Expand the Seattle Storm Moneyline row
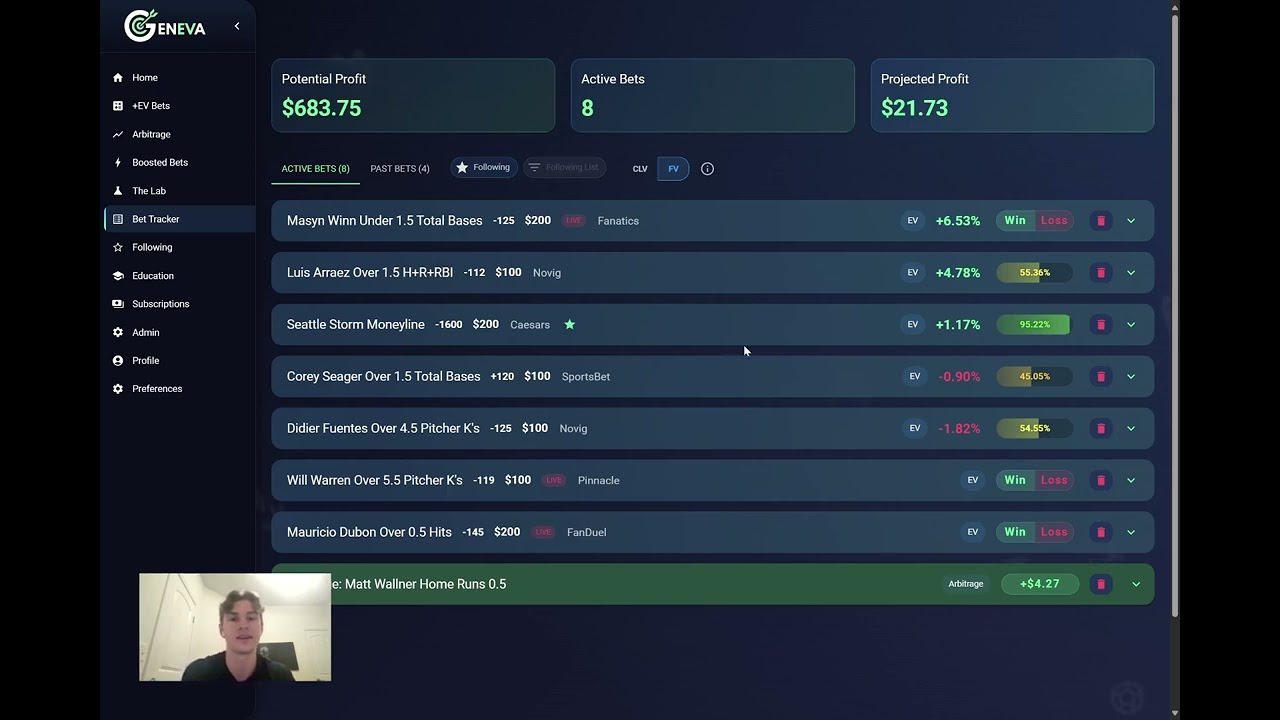The height and width of the screenshot is (720, 1280). (1131, 325)
